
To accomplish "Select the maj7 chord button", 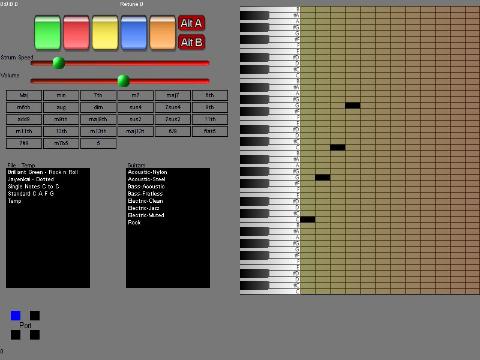I will click(x=173, y=95).
